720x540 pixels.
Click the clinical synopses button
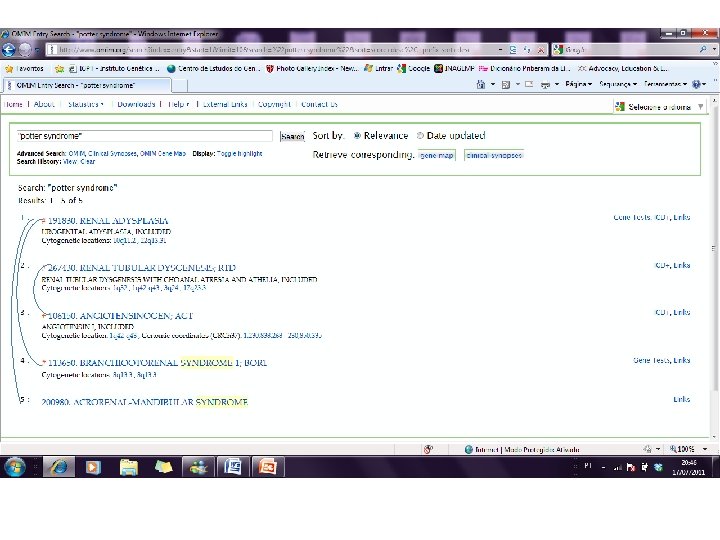[x=494, y=156]
